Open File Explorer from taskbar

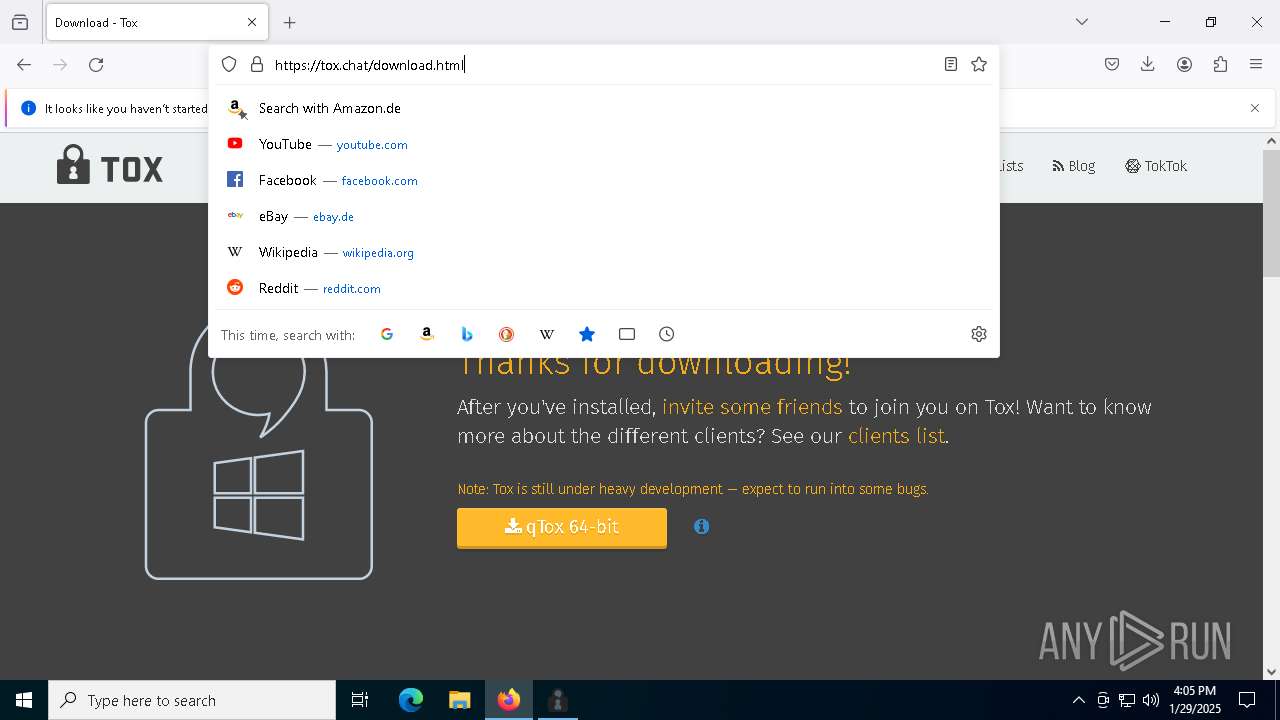459,700
